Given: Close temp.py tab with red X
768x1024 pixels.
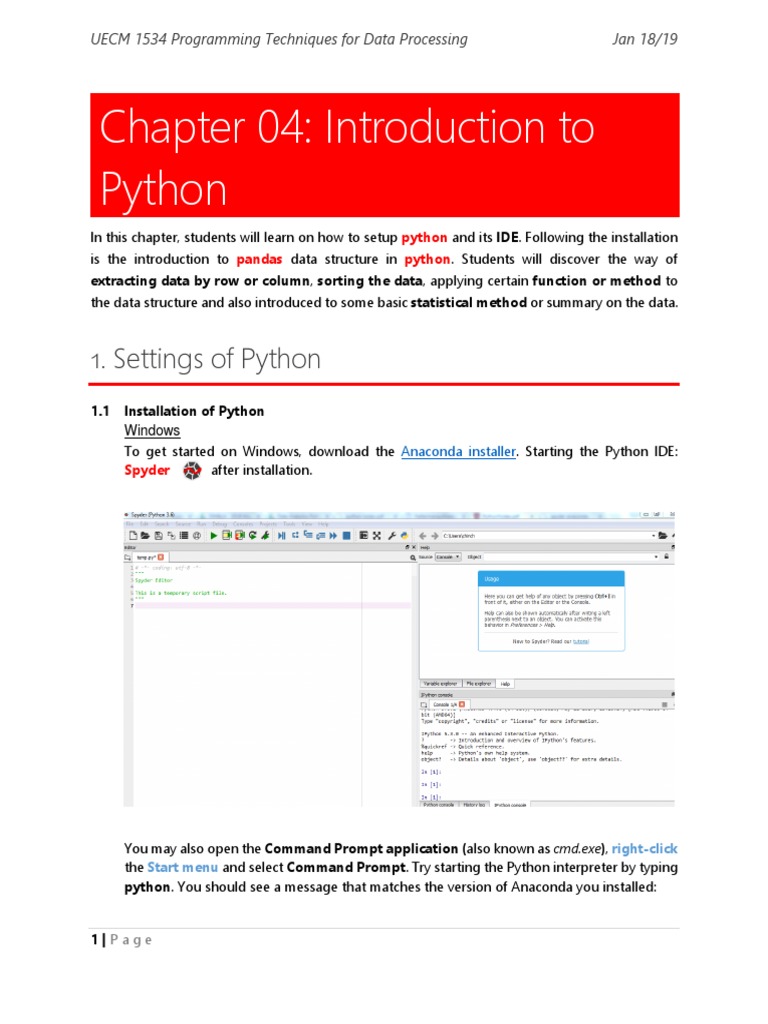Looking at the screenshot, I should click(x=161, y=557).
